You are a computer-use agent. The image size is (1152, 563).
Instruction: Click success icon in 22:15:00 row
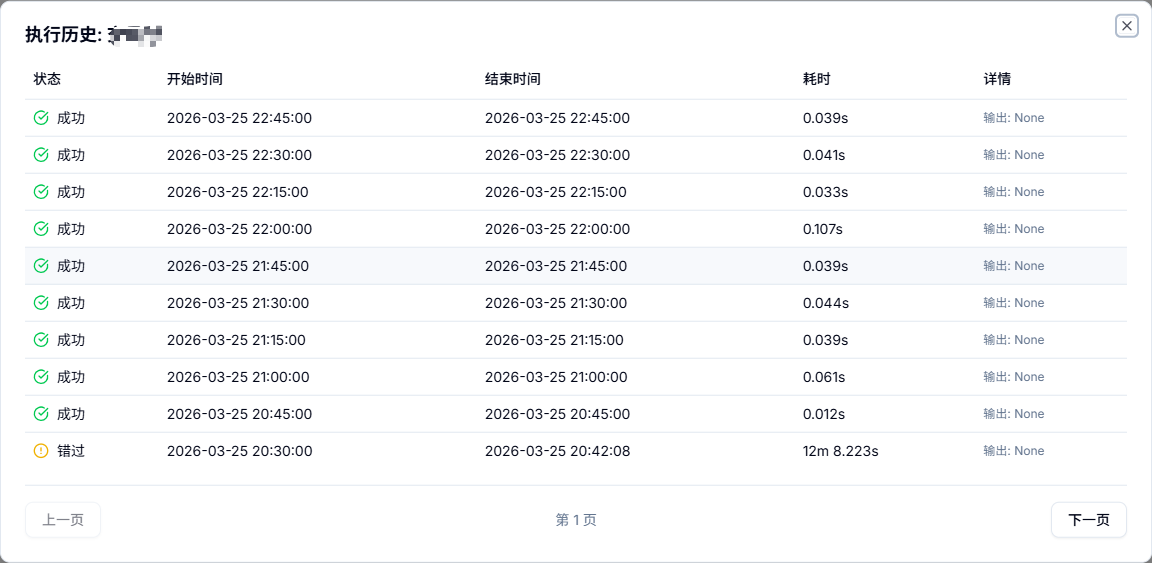tap(41, 192)
